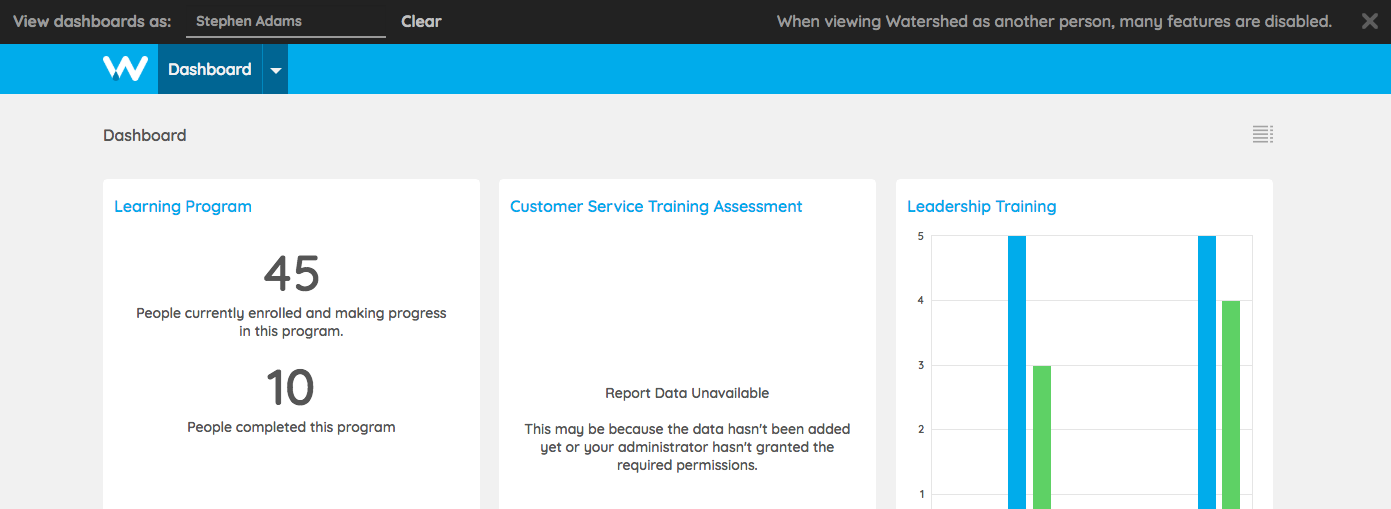This screenshot has height=509, width=1391.
Task: Open the Leadership Training card title
Action: [981, 206]
